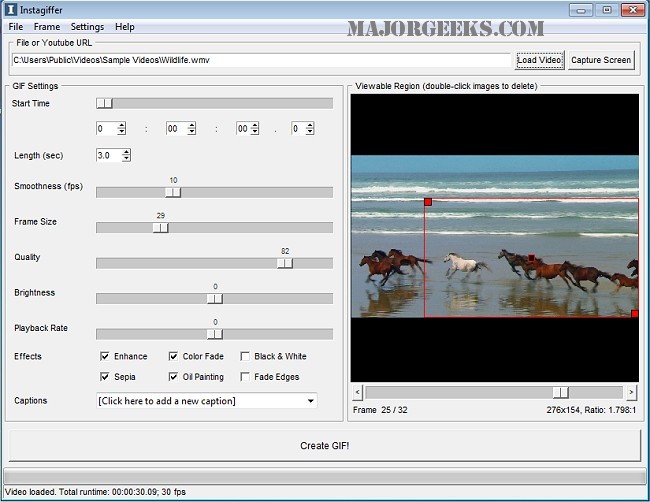
Task: Click the start time hours input field
Action: 107,129
